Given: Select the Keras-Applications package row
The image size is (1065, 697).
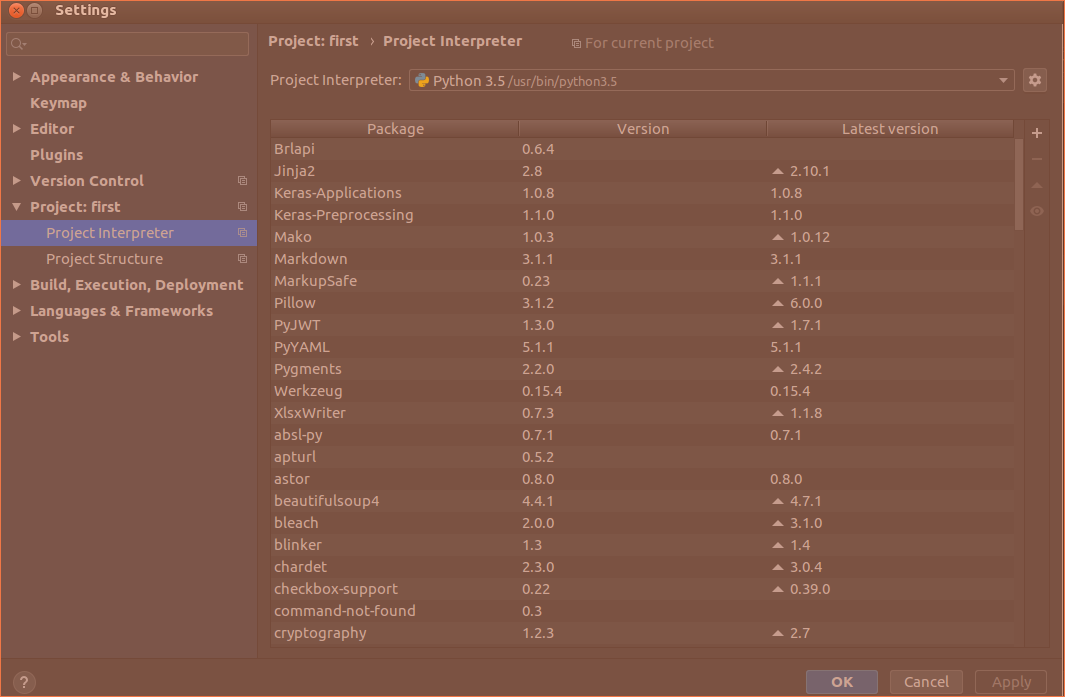Looking at the screenshot, I should coord(643,193).
